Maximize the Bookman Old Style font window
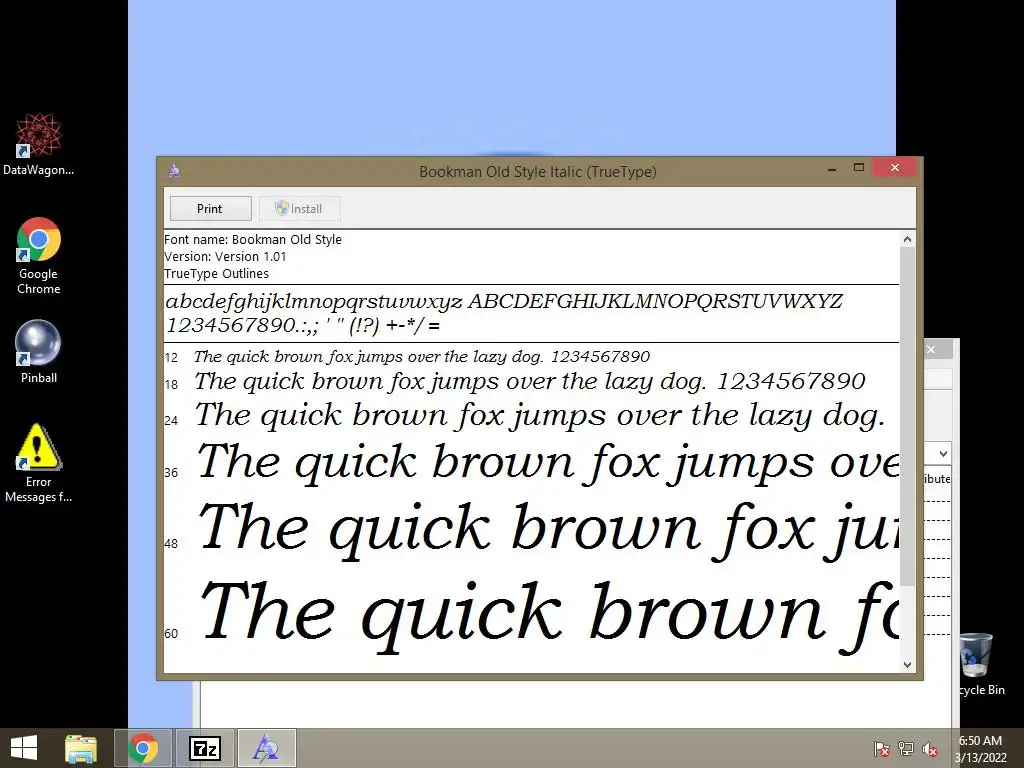Screen dimensions: 1024x768 pos(859,168)
